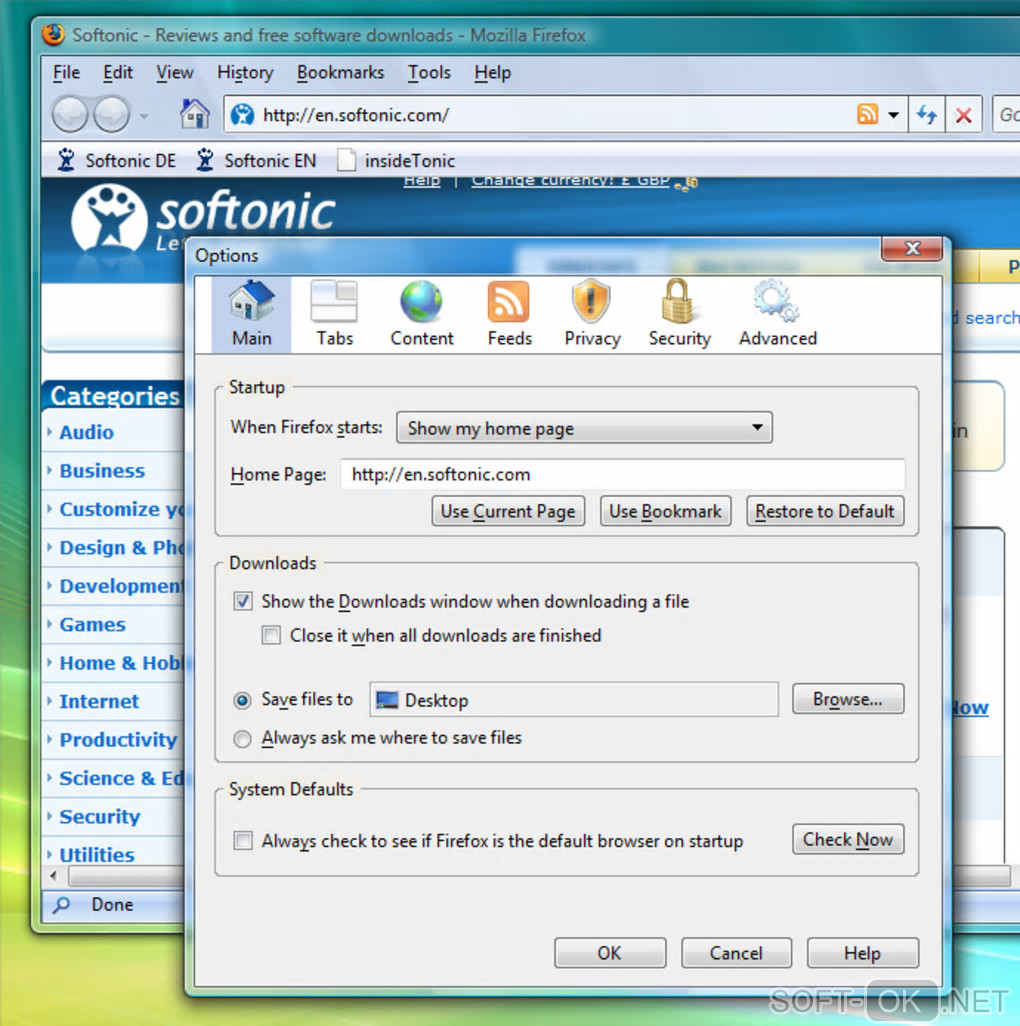Click the RSS feed icon in address bar
Screen dimensions: 1020x1026
(867, 115)
